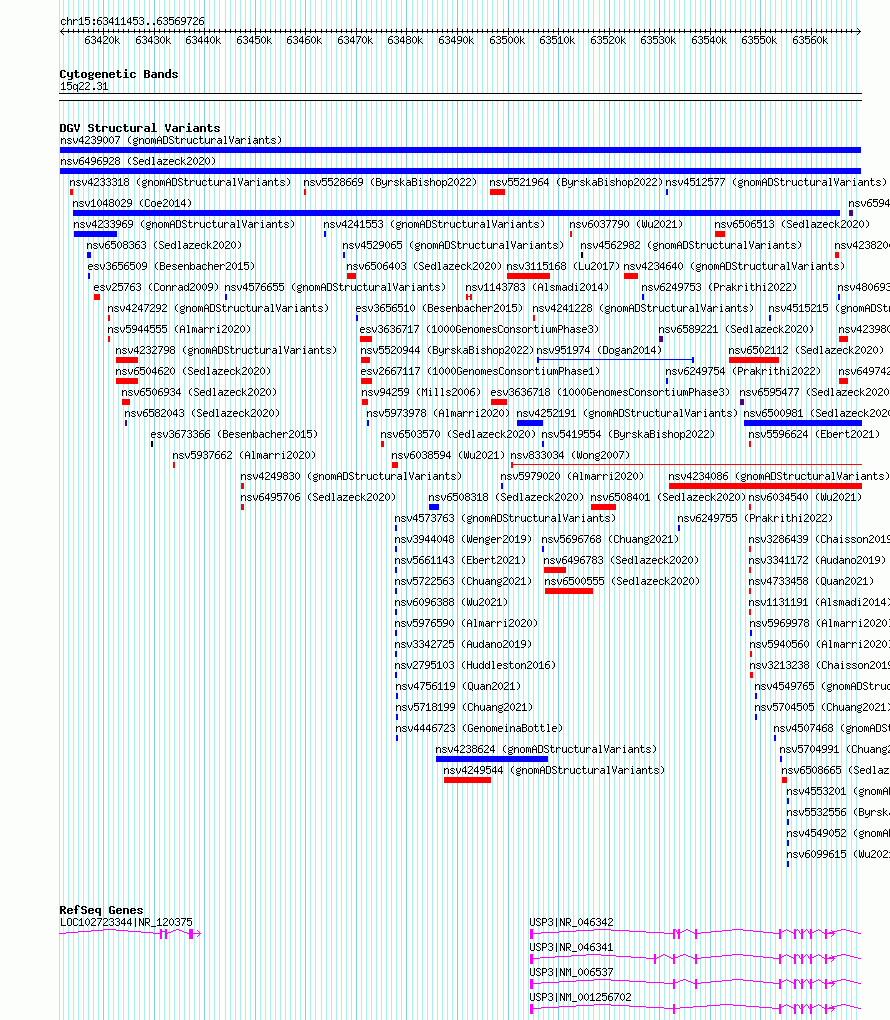Open the nsv1048029 (Coe2014) variant label

(x=132, y=204)
